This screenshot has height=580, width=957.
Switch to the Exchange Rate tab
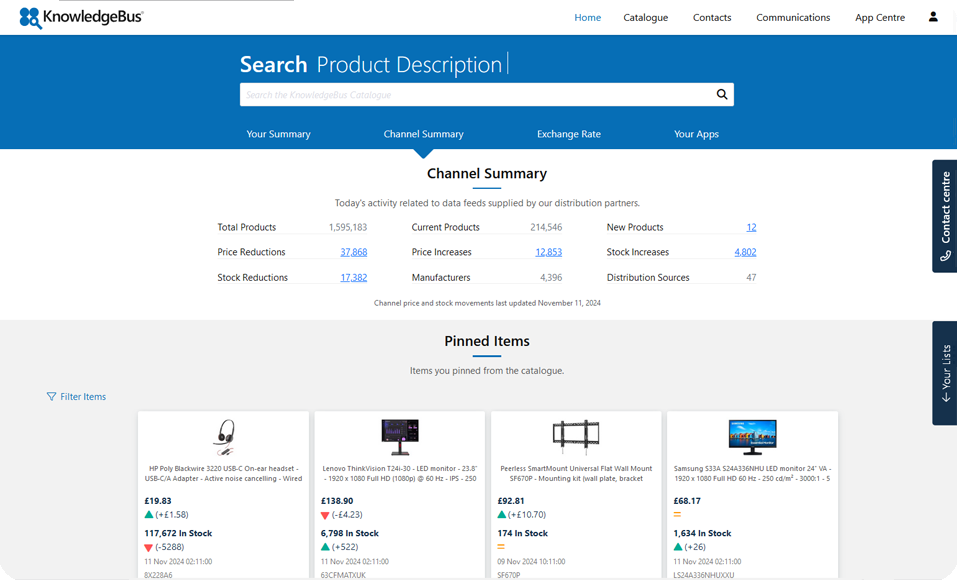coord(569,134)
